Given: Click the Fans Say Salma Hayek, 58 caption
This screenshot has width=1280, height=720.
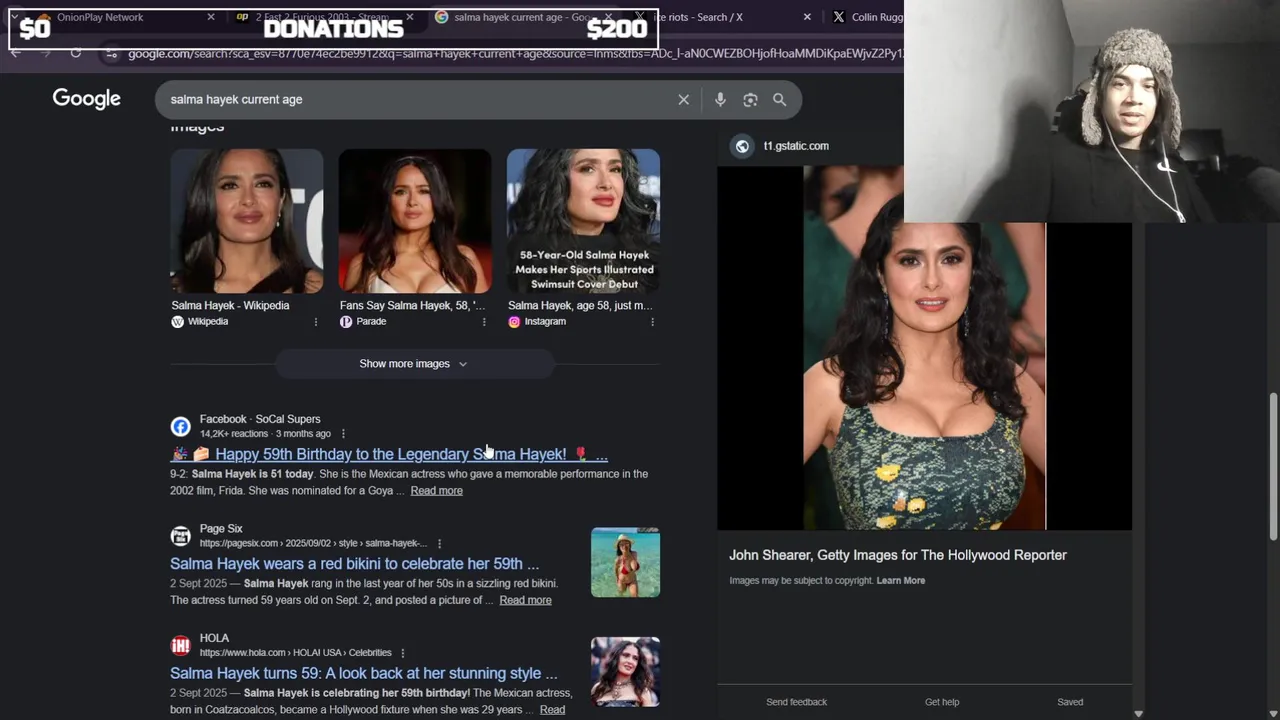Looking at the screenshot, I should tap(412, 306).
